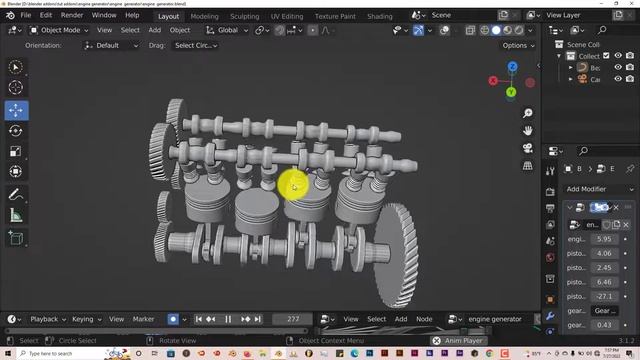Open the Orientation Default dropdown

pos(111,45)
